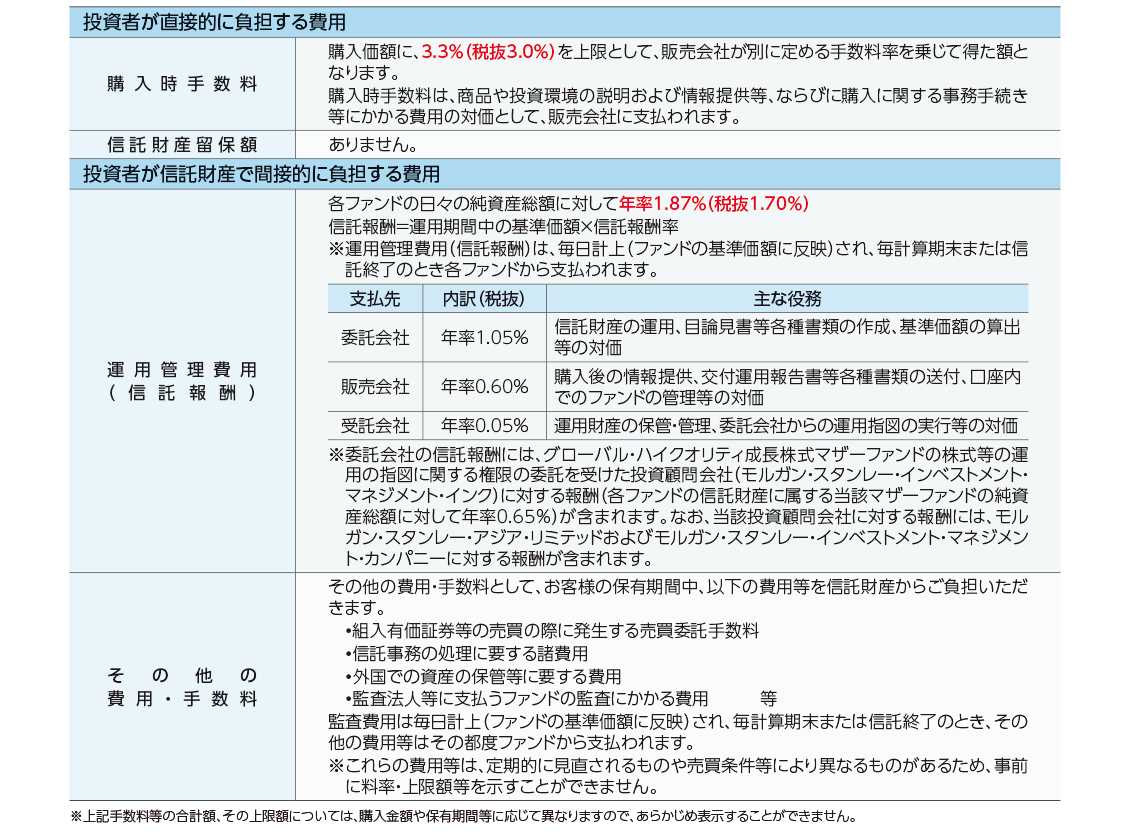
Task: Select the 信託財産留保額 row label
Action: tap(182, 144)
